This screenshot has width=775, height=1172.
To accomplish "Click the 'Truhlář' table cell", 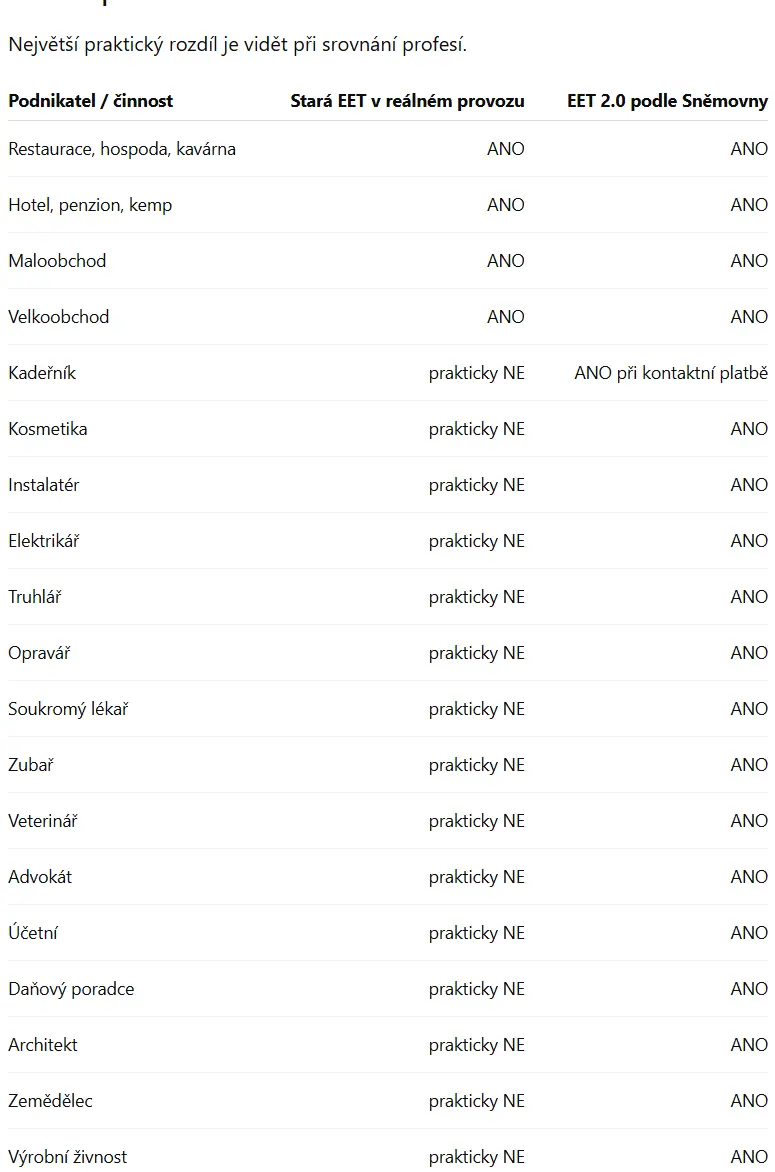I will pyautogui.click(x=34, y=597).
